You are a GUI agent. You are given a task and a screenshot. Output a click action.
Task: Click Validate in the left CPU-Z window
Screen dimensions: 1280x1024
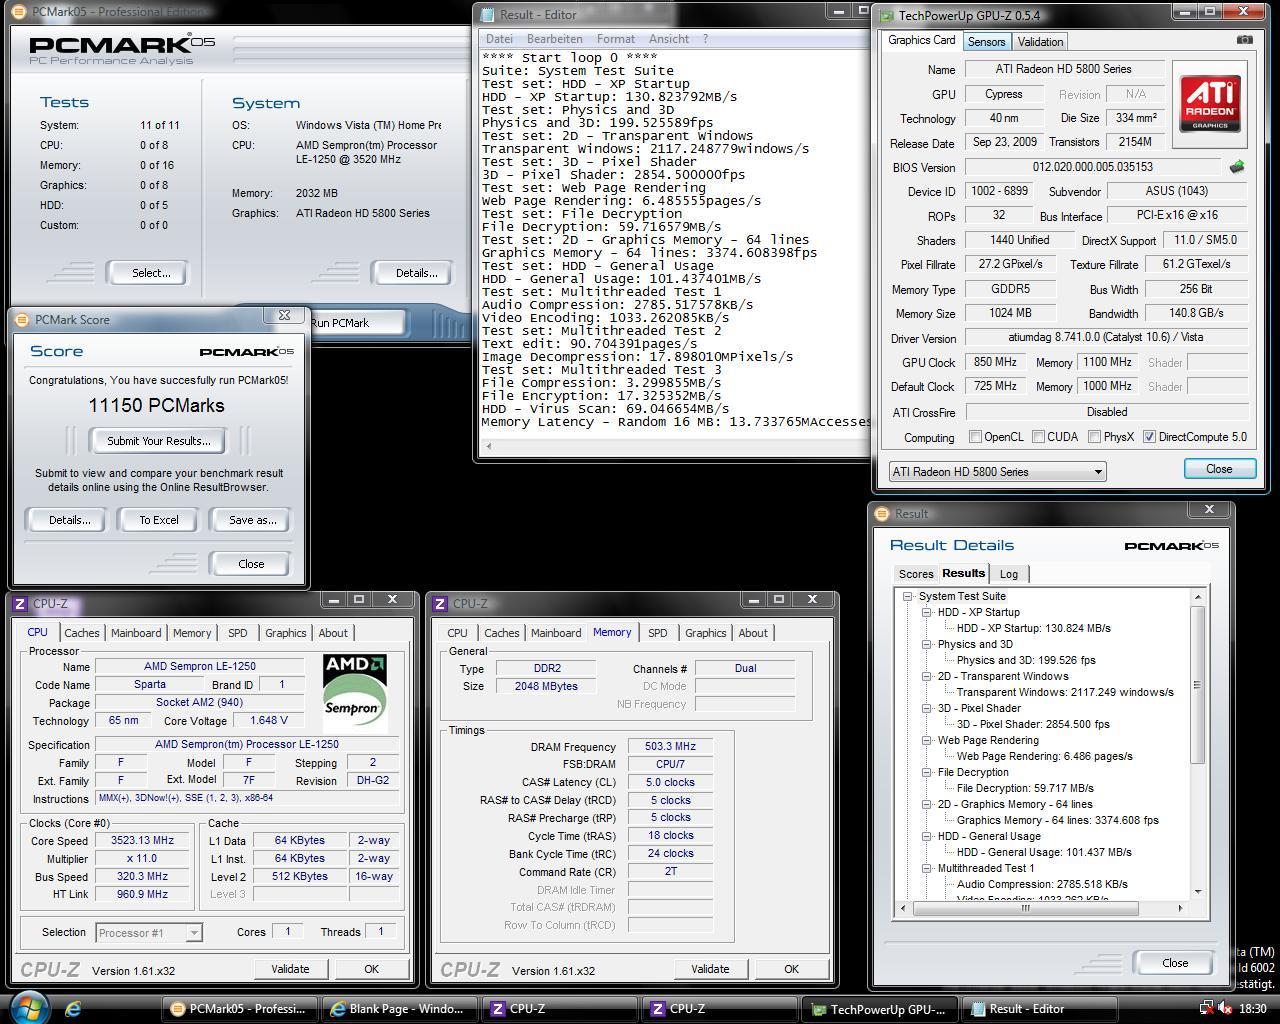[x=290, y=969]
